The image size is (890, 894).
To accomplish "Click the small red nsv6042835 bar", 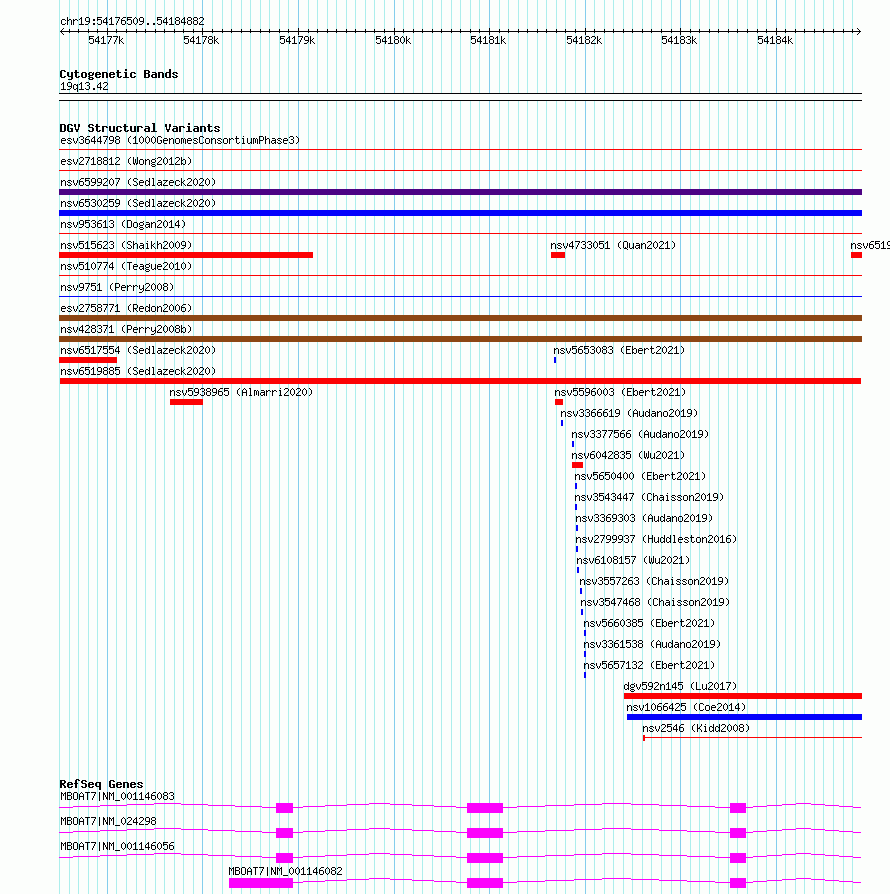I will pyautogui.click(x=578, y=465).
